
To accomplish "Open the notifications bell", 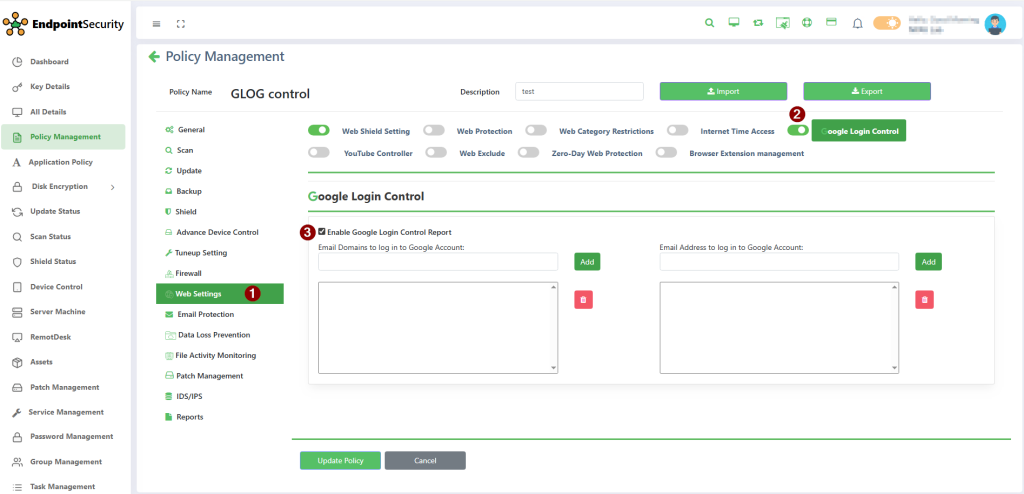I will (x=857, y=23).
